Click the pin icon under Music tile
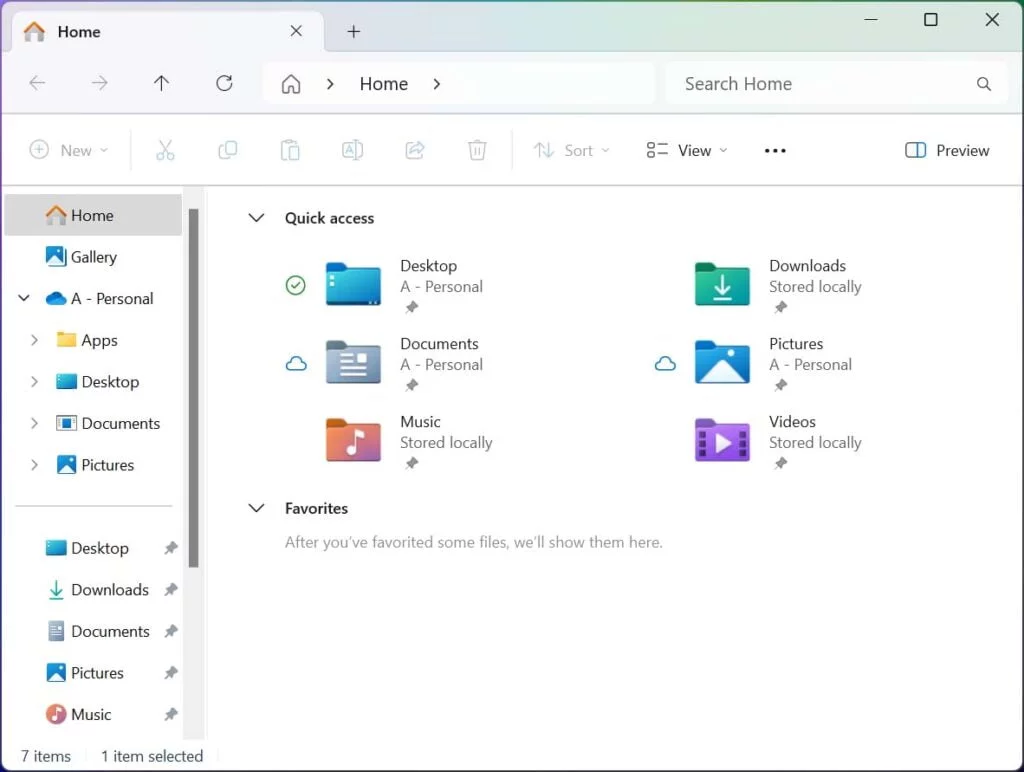1024x772 pixels. 411,463
